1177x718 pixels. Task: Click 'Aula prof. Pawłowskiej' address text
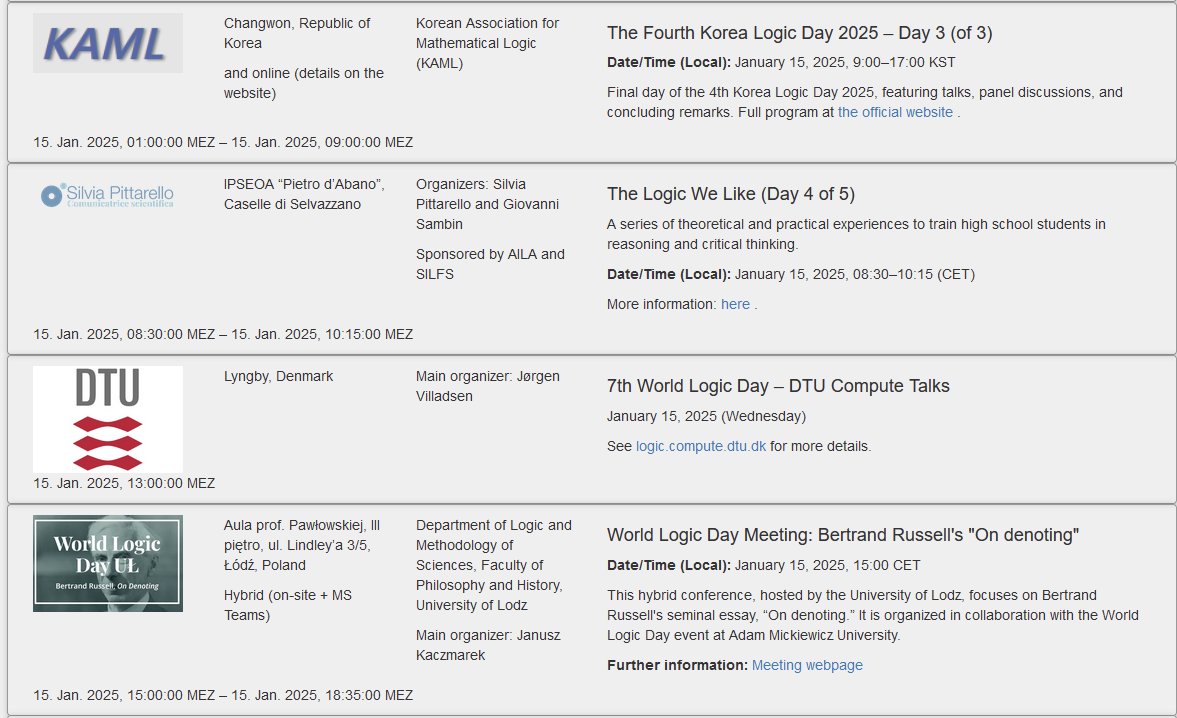pos(302,545)
